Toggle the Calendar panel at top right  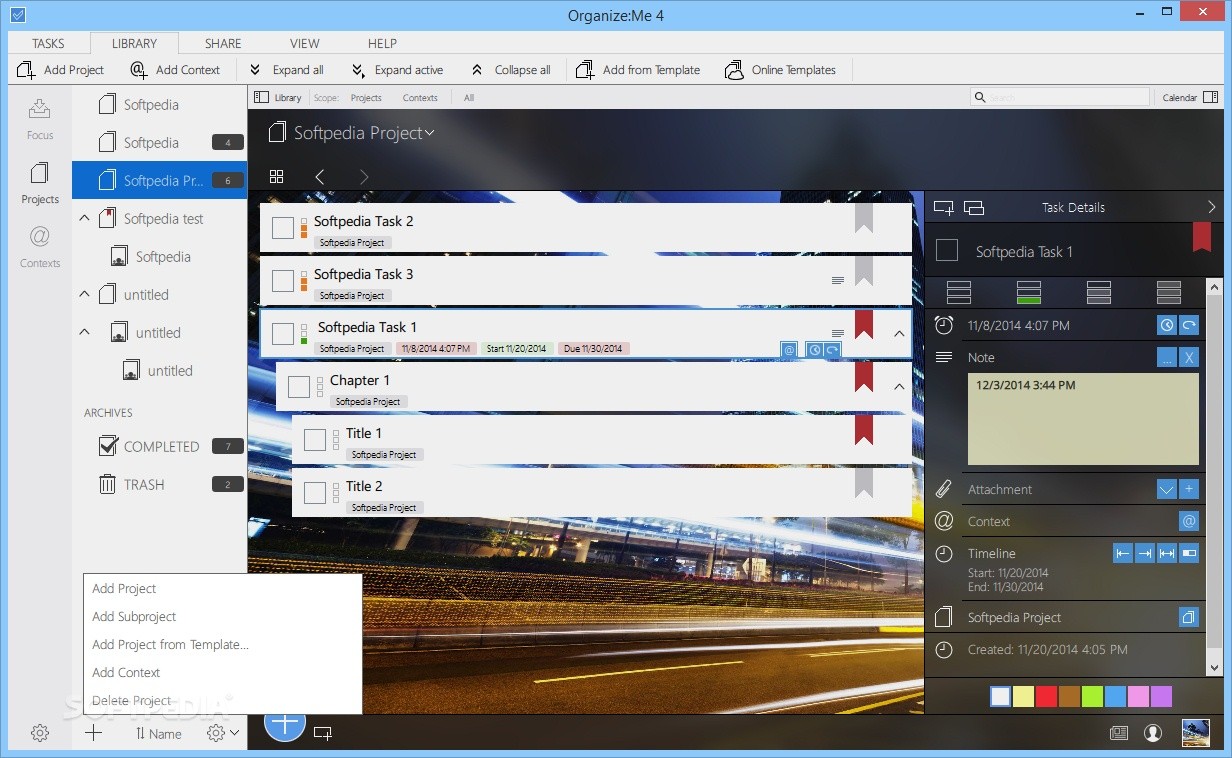(x=1190, y=98)
